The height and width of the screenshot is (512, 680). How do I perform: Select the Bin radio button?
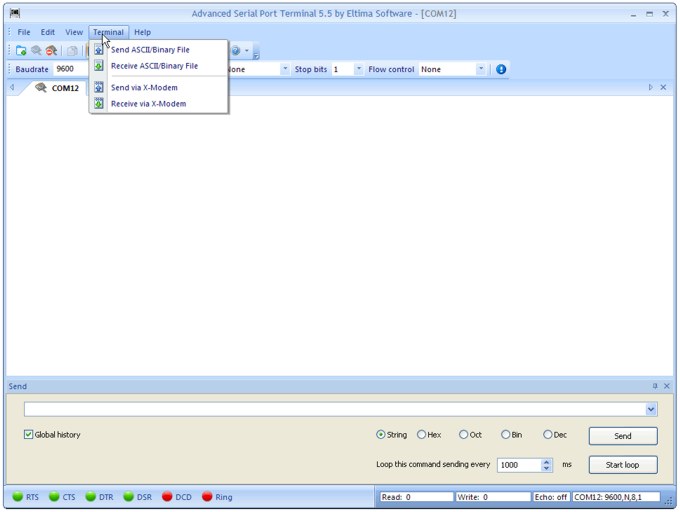[x=505, y=434]
